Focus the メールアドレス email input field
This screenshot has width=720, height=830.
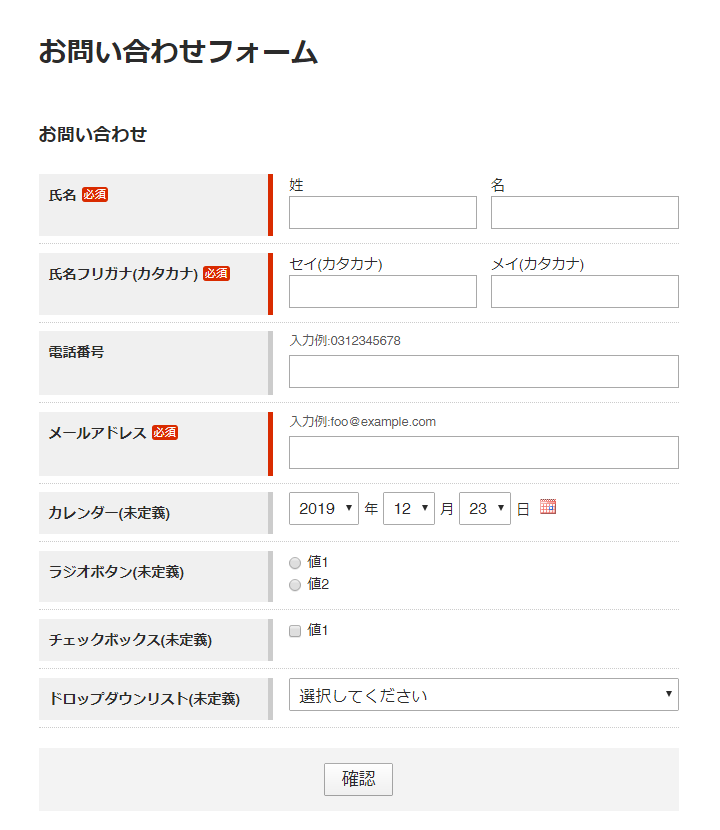click(483, 452)
